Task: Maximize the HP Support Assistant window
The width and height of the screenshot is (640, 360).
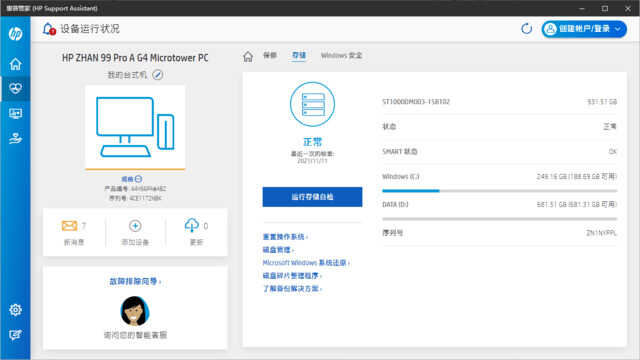Action: click(x=605, y=8)
